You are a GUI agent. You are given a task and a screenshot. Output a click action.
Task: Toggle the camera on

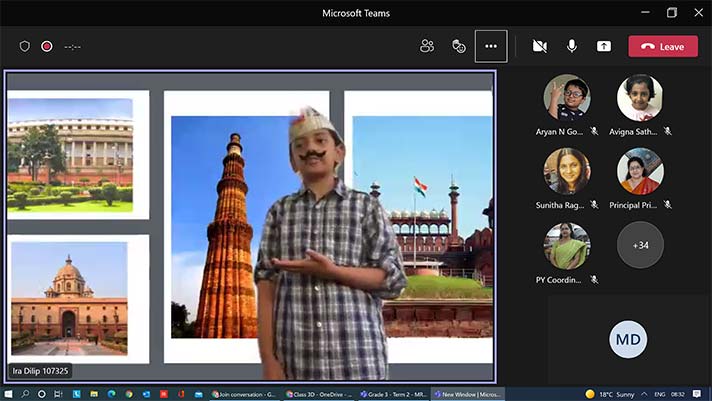coord(540,46)
